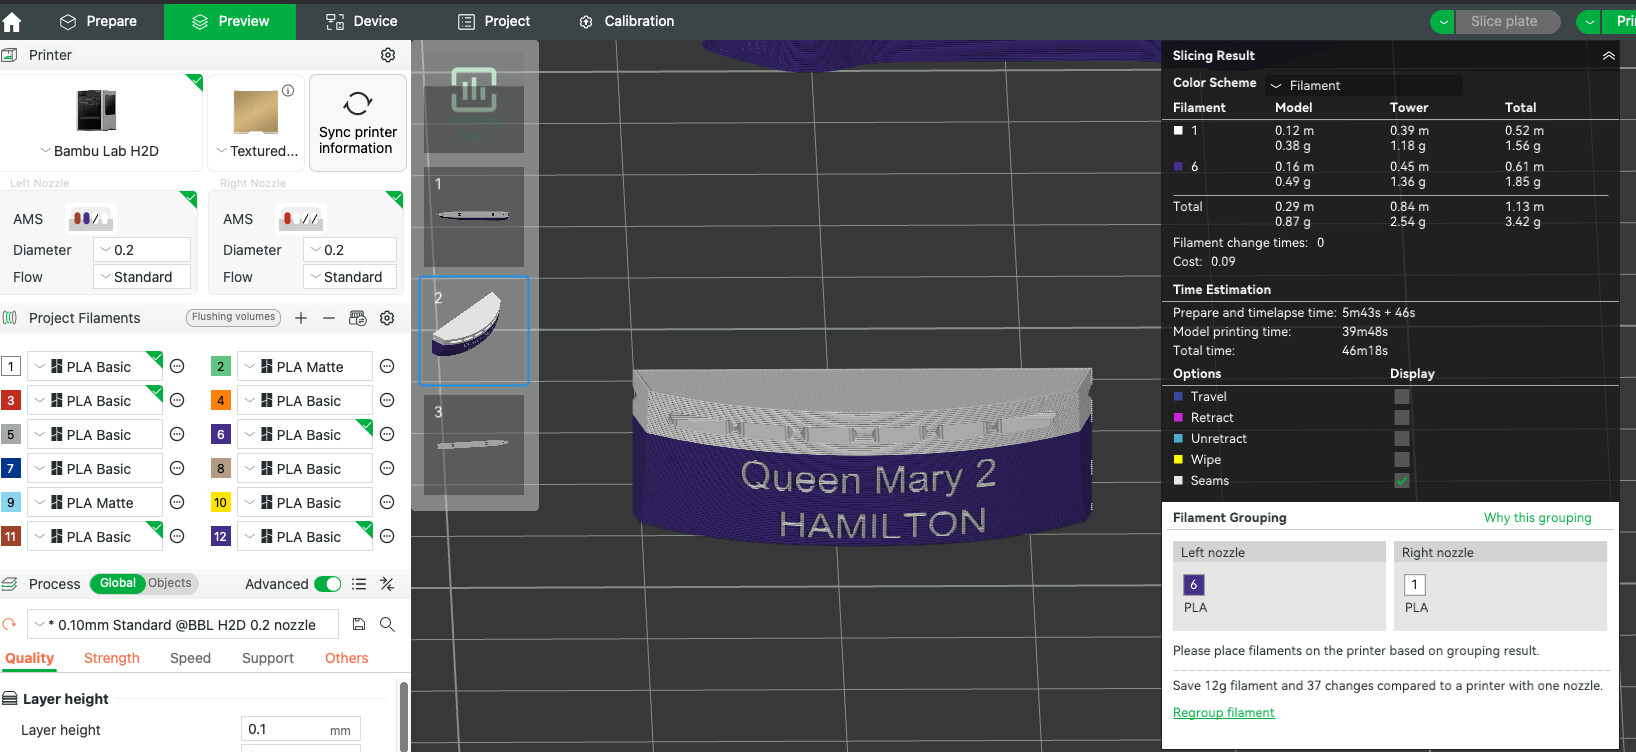Open right nozzle Flow Standard dropdown

(x=350, y=277)
